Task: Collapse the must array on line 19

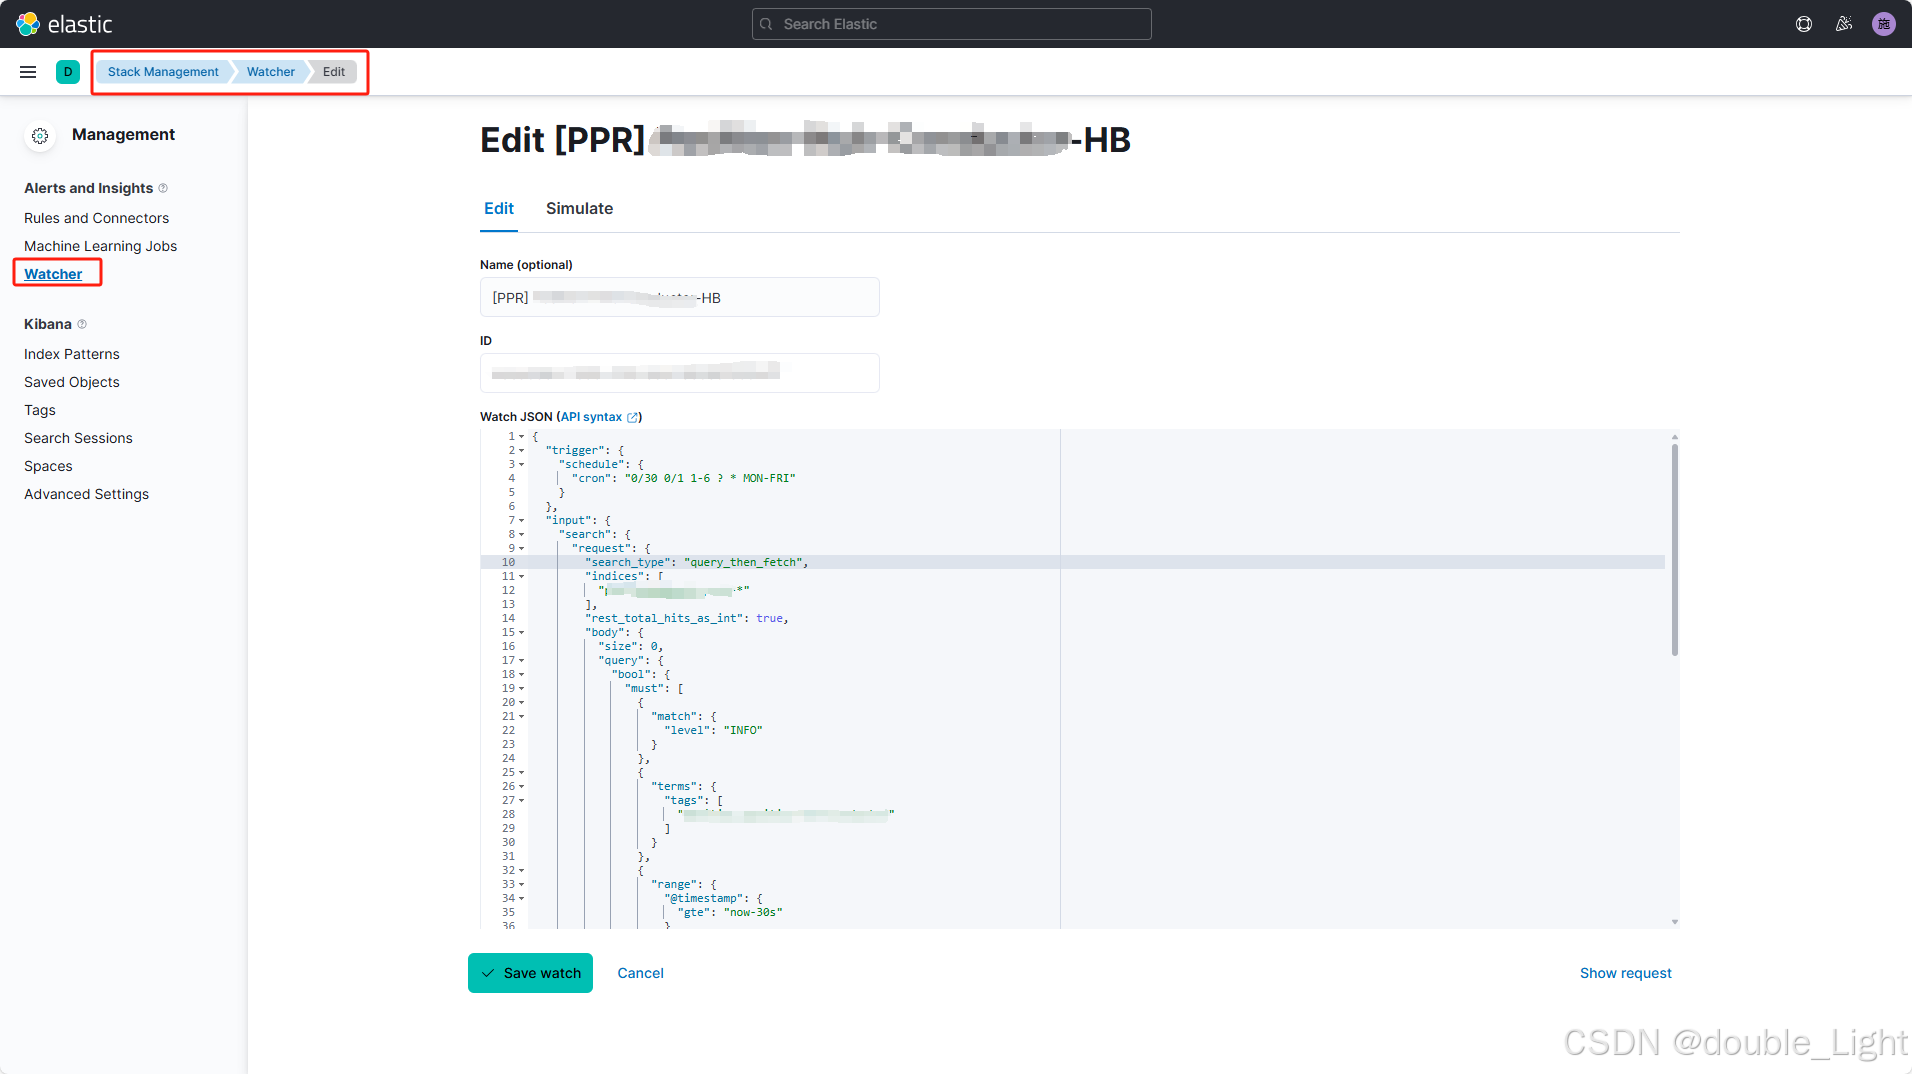Action: point(521,689)
